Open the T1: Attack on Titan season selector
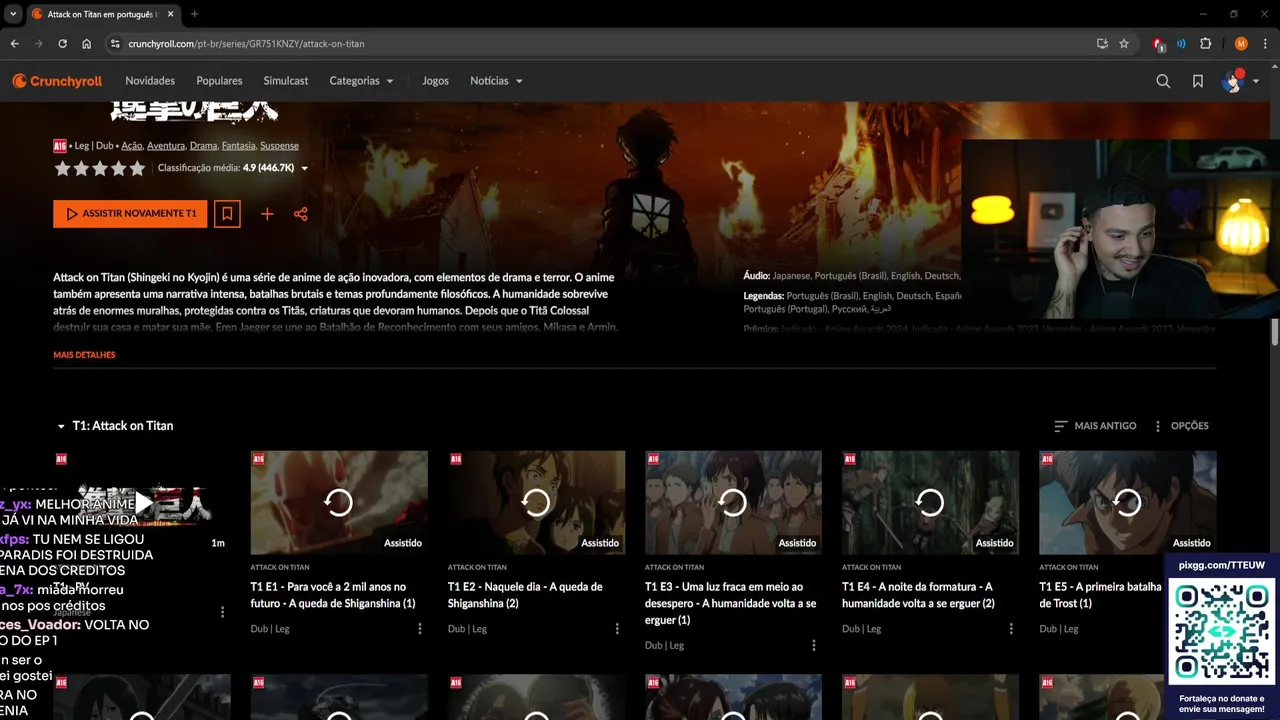 click(115, 426)
